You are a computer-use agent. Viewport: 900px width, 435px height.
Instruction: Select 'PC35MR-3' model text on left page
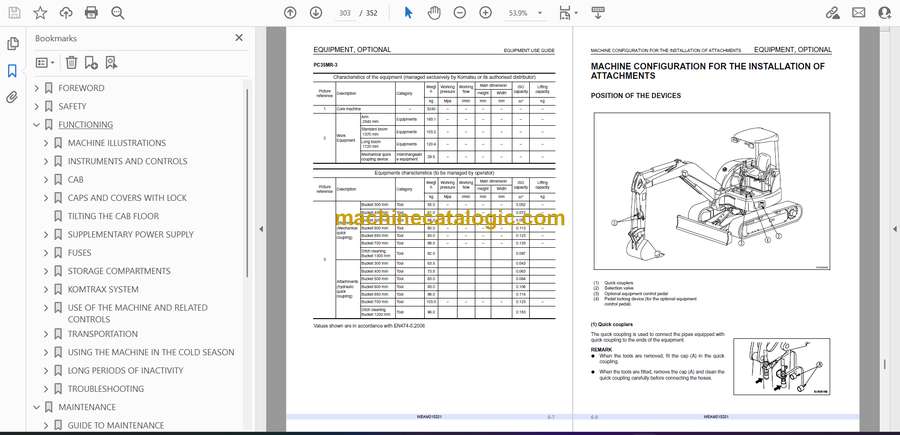tap(325, 65)
